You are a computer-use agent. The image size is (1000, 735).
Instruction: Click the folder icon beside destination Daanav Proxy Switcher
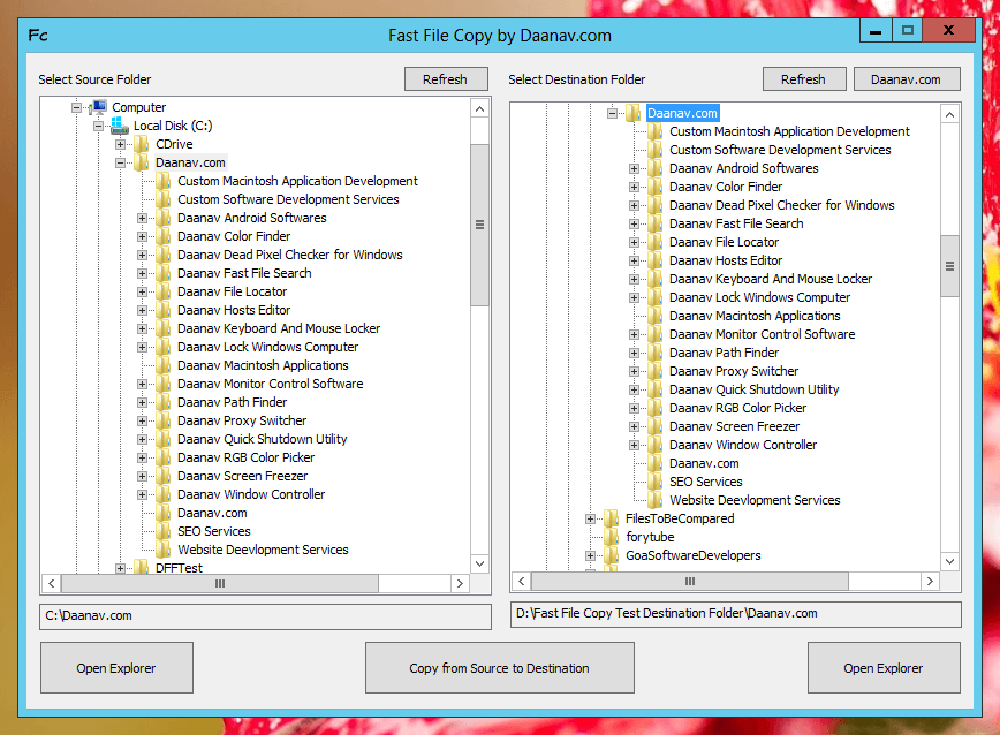655,371
